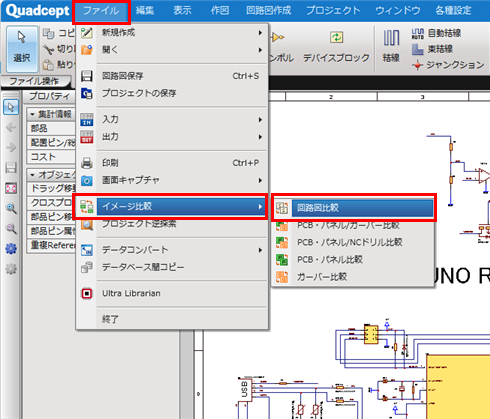Viewport: 490px width, 419px height.
Task: Open the 回路図作成 menu
Action: click(x=269, y=11)
